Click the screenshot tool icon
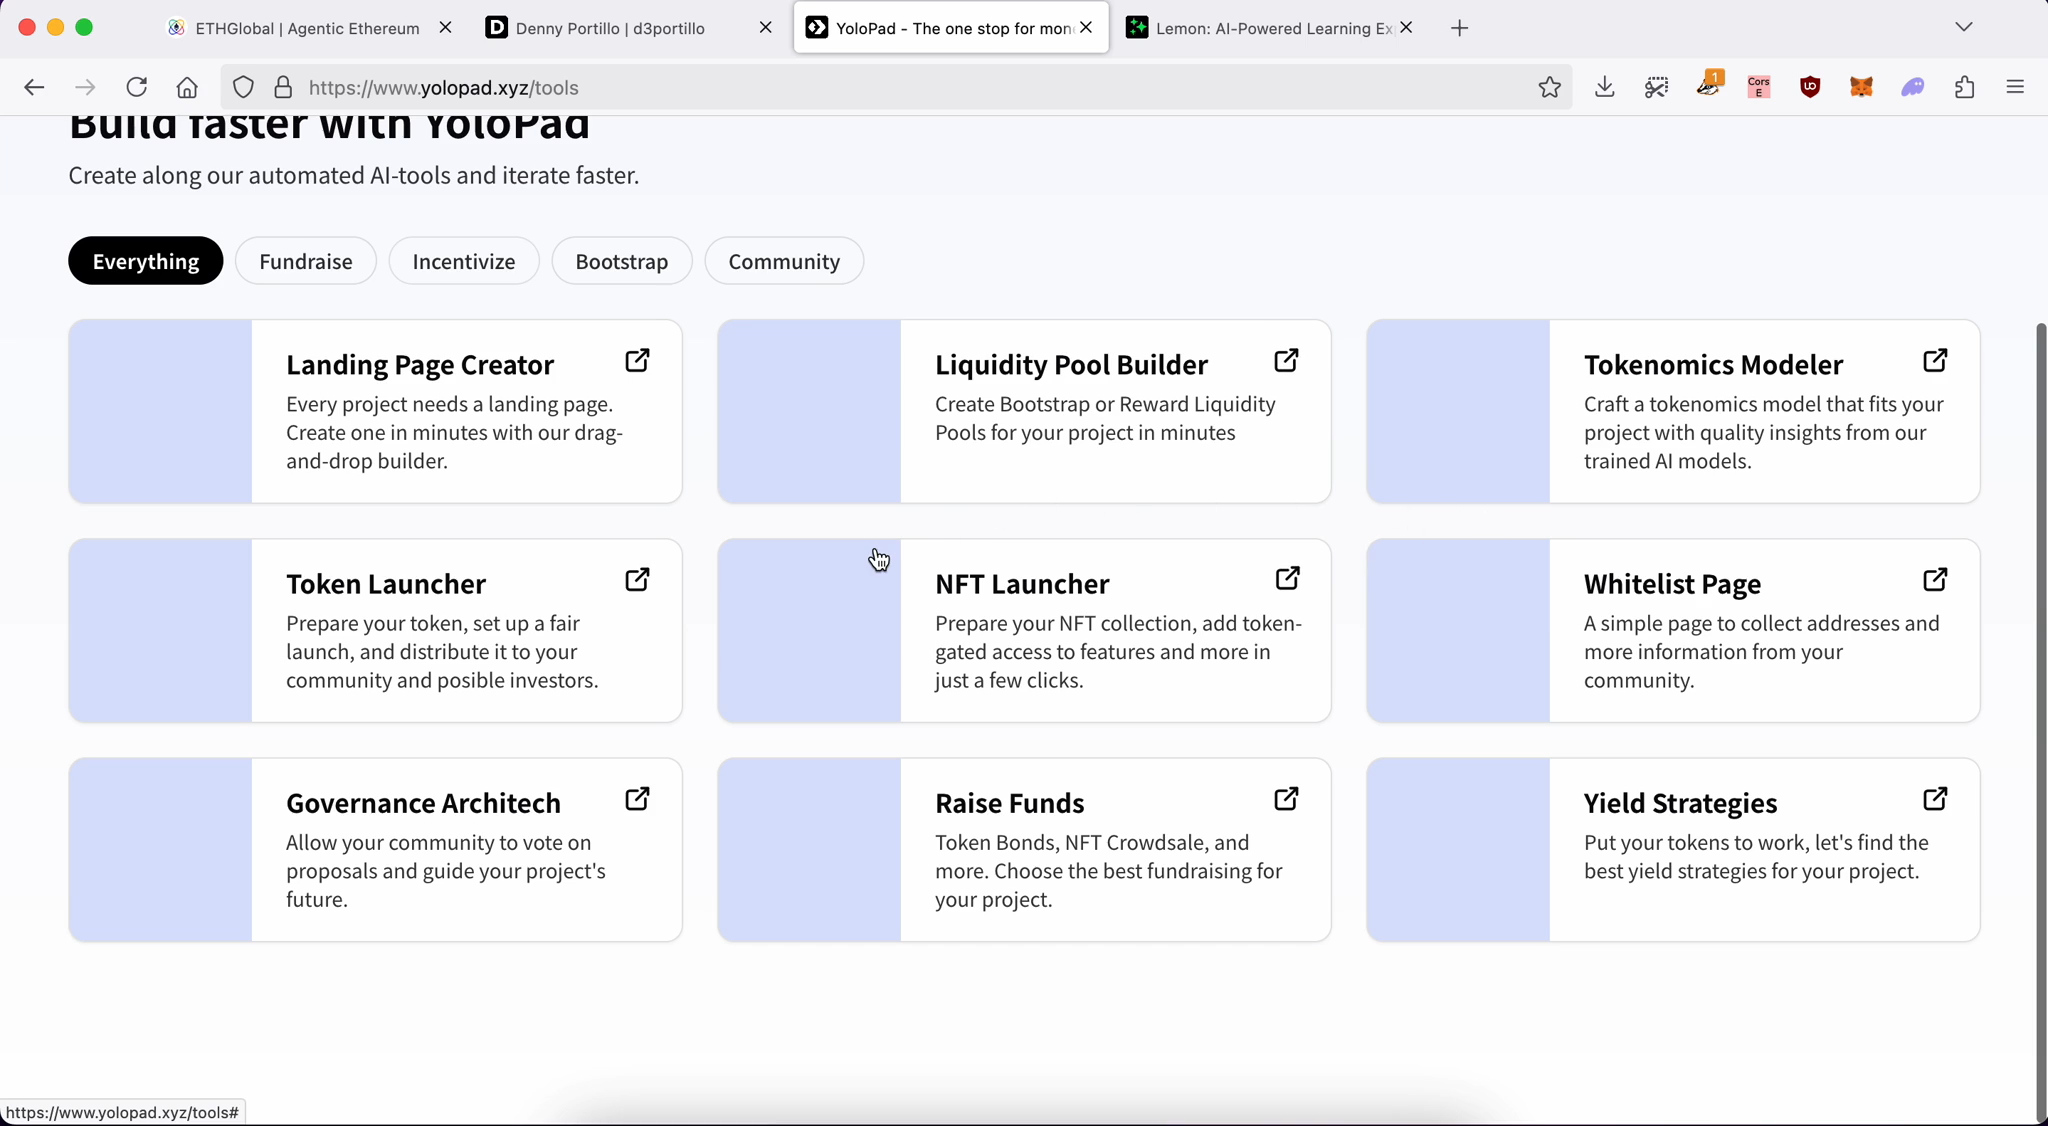The width and height of the screenshot is (2048, 1126). 1657,87
